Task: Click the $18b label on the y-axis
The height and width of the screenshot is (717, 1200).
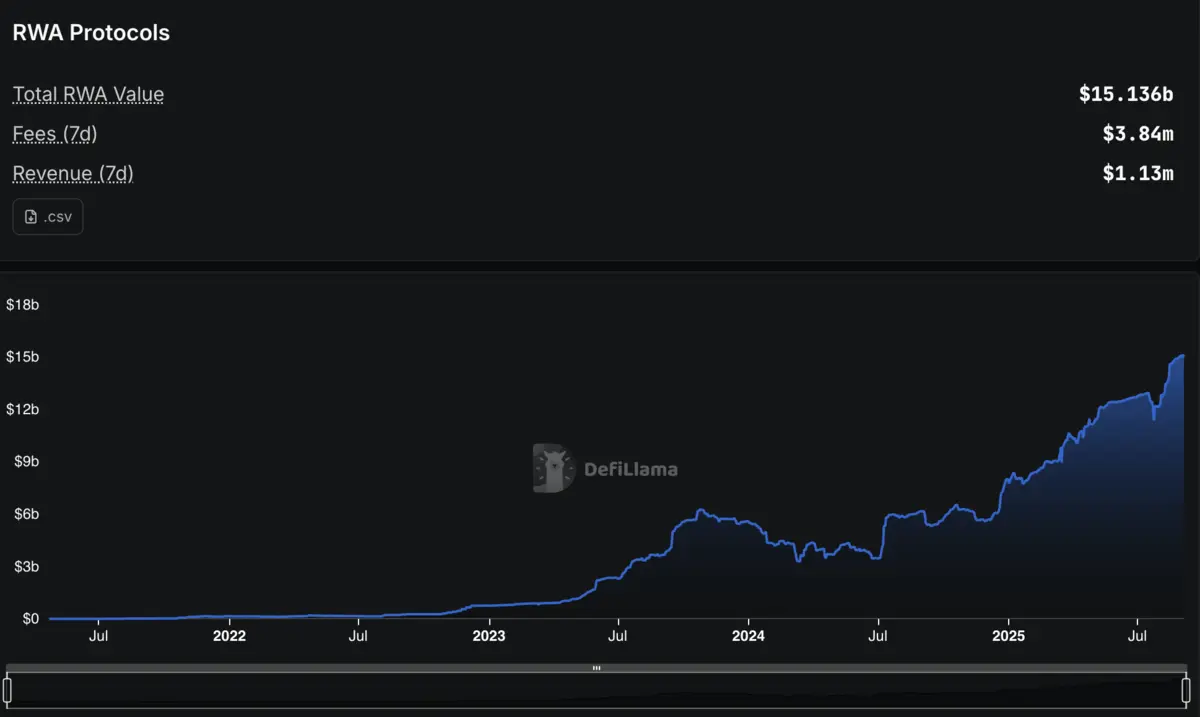Action: 23,304
